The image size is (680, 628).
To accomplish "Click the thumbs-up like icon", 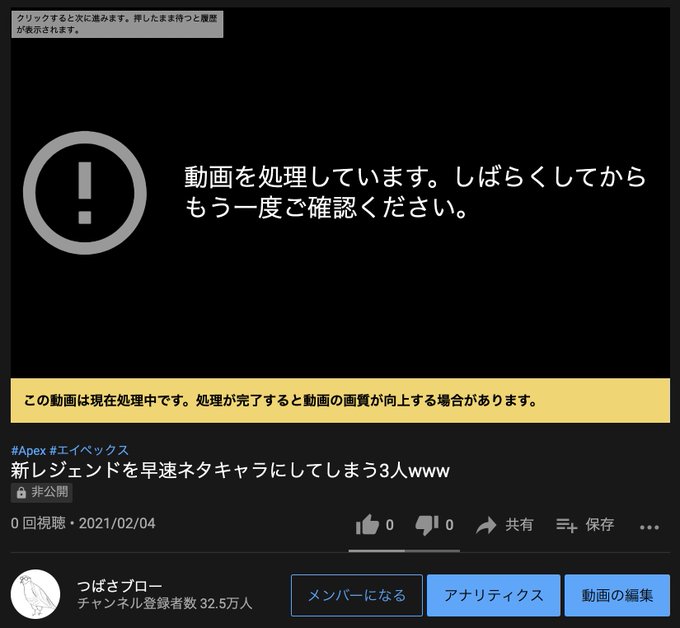I will [367, 525].
